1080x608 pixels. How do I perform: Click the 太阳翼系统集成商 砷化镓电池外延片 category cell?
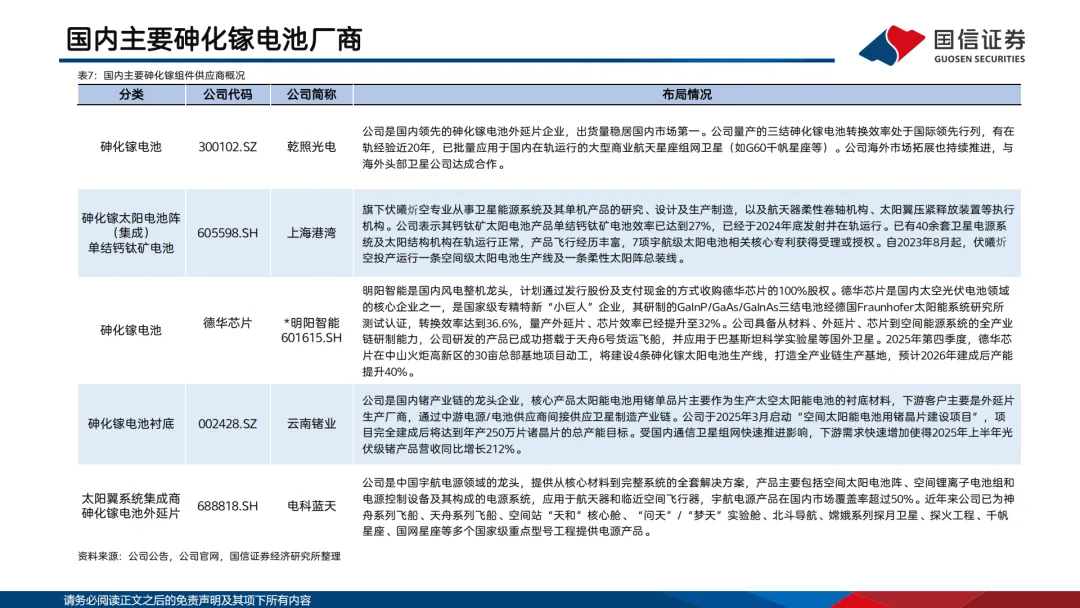point(131,505)
